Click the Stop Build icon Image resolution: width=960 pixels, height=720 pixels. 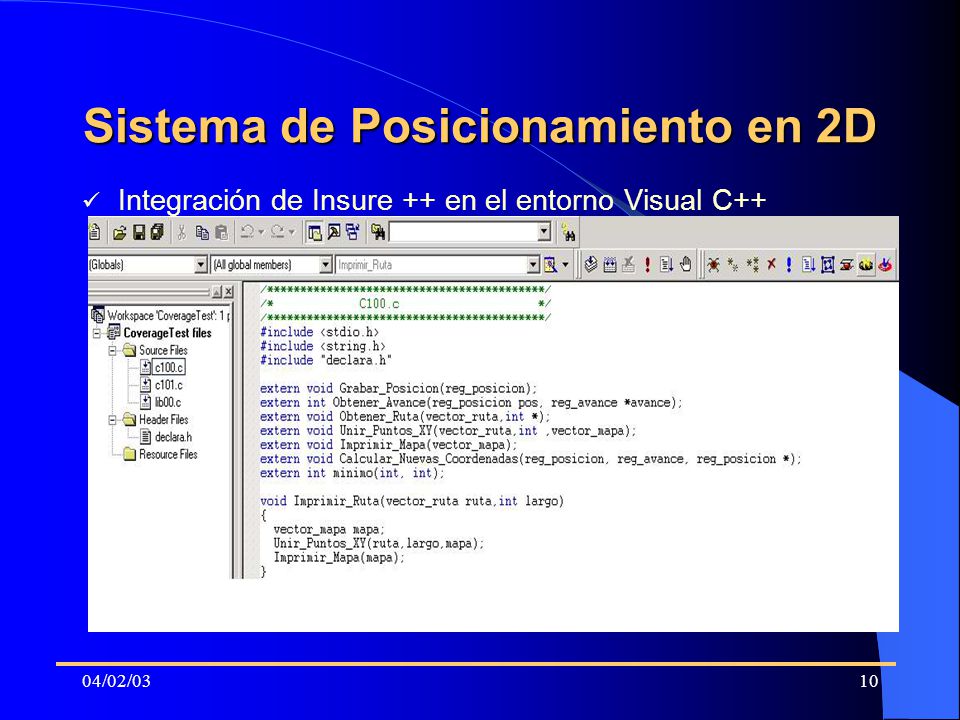click(628, 264)
